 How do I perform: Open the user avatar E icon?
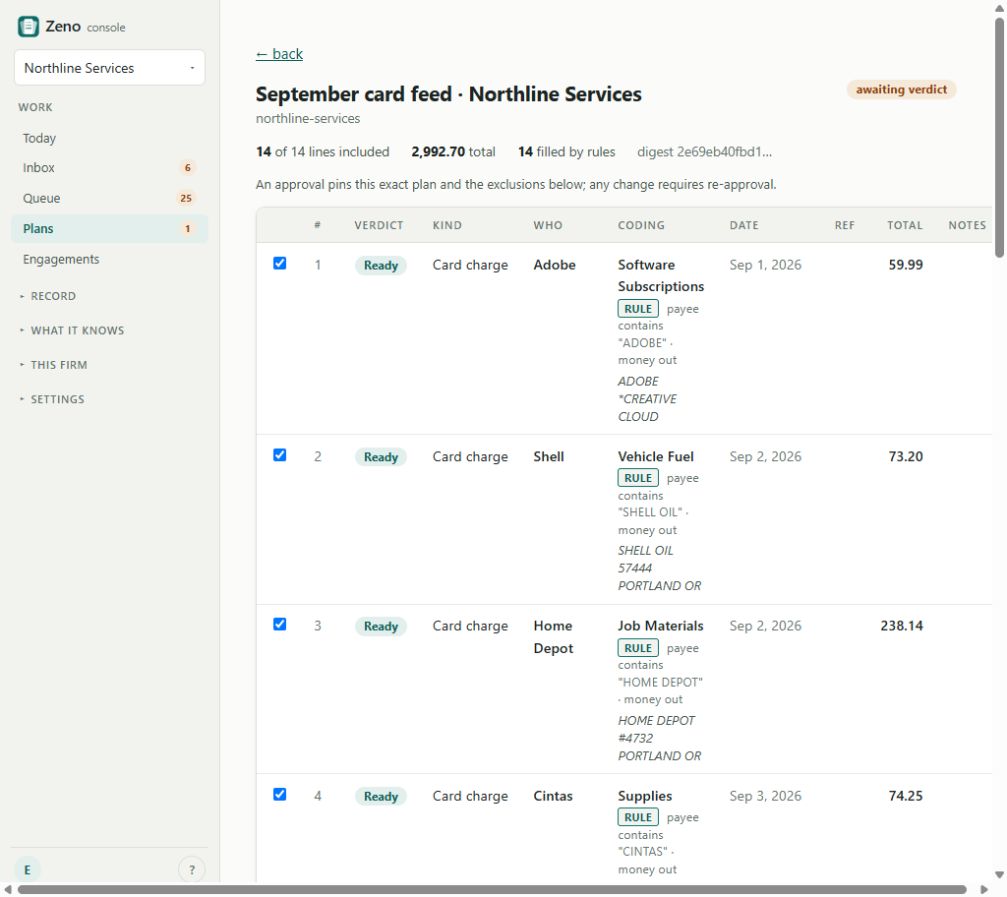(27, 870)
